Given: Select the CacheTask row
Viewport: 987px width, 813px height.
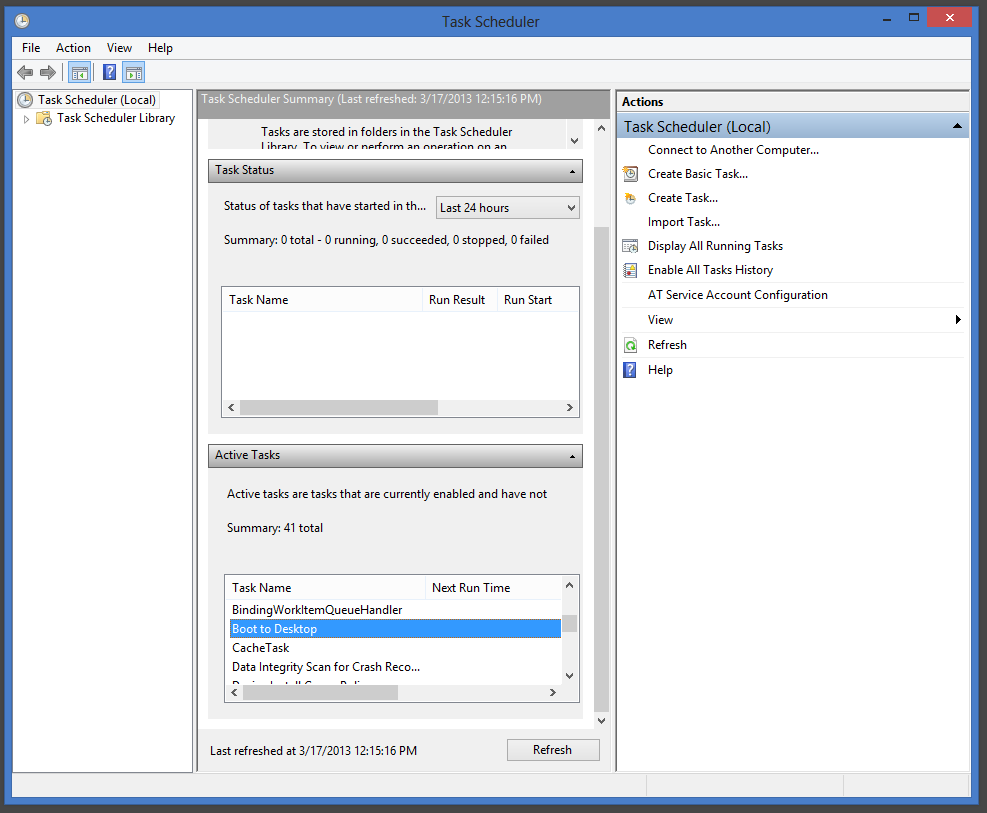Looking at the screenshot, I should coord(395,648).
